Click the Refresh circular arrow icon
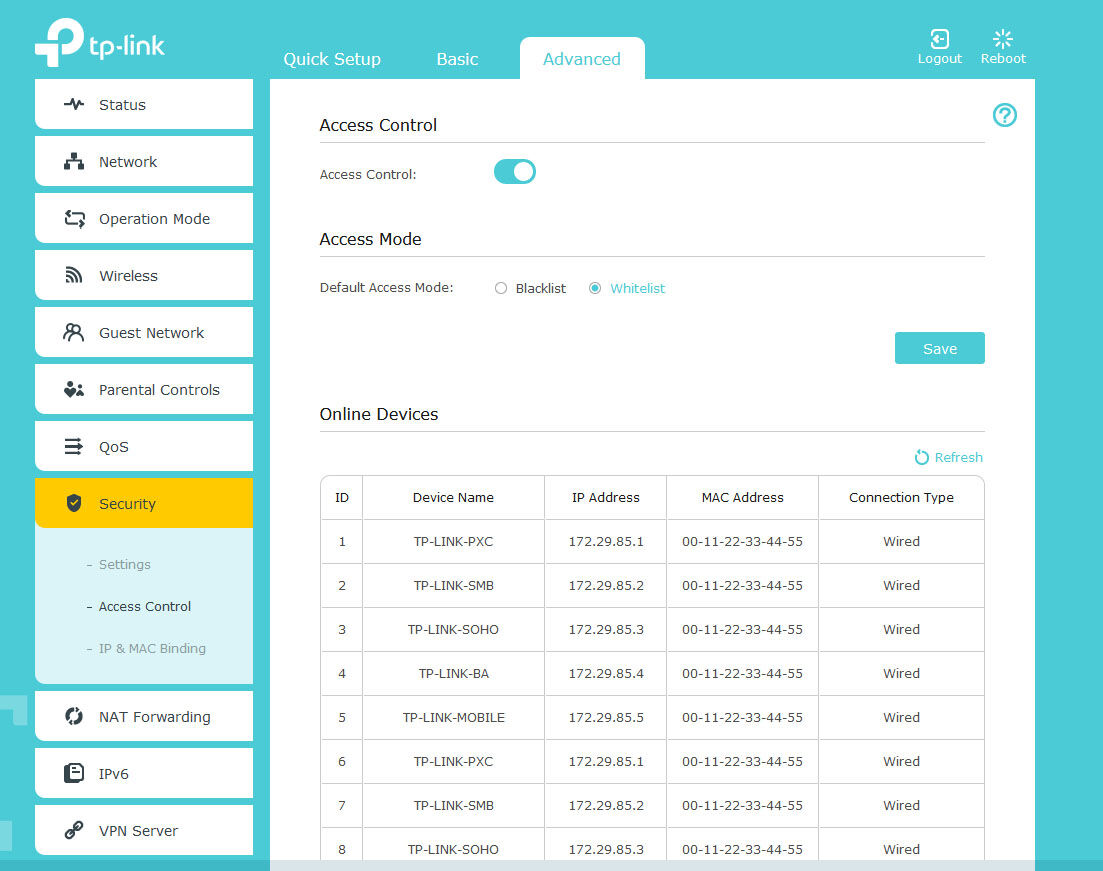Viewport: 1103px width, 871px height. 922,457
